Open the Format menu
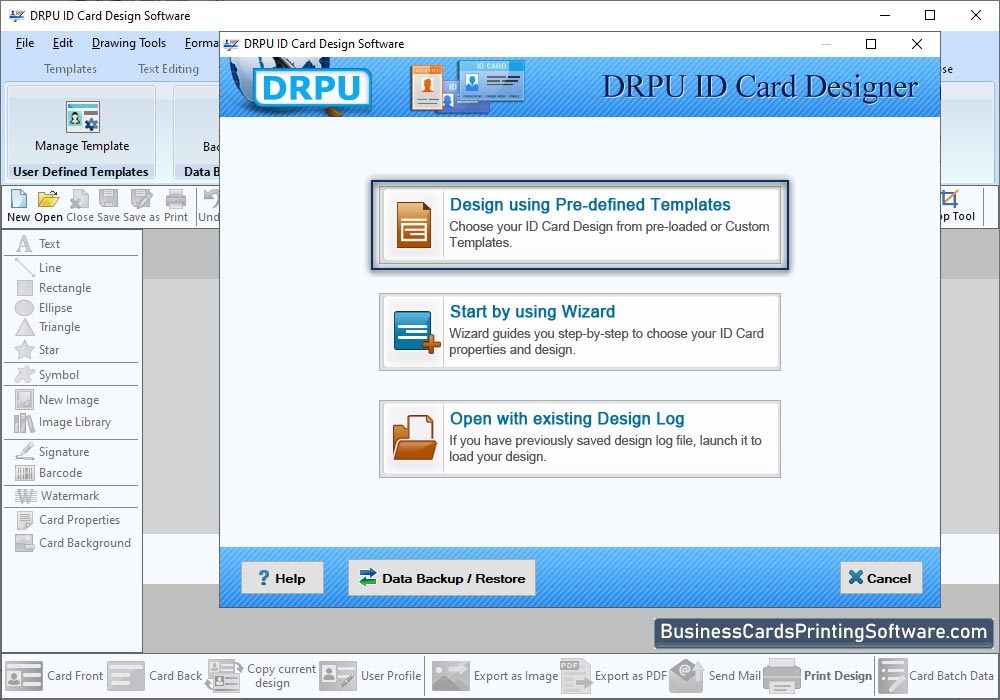 [202, 43]
